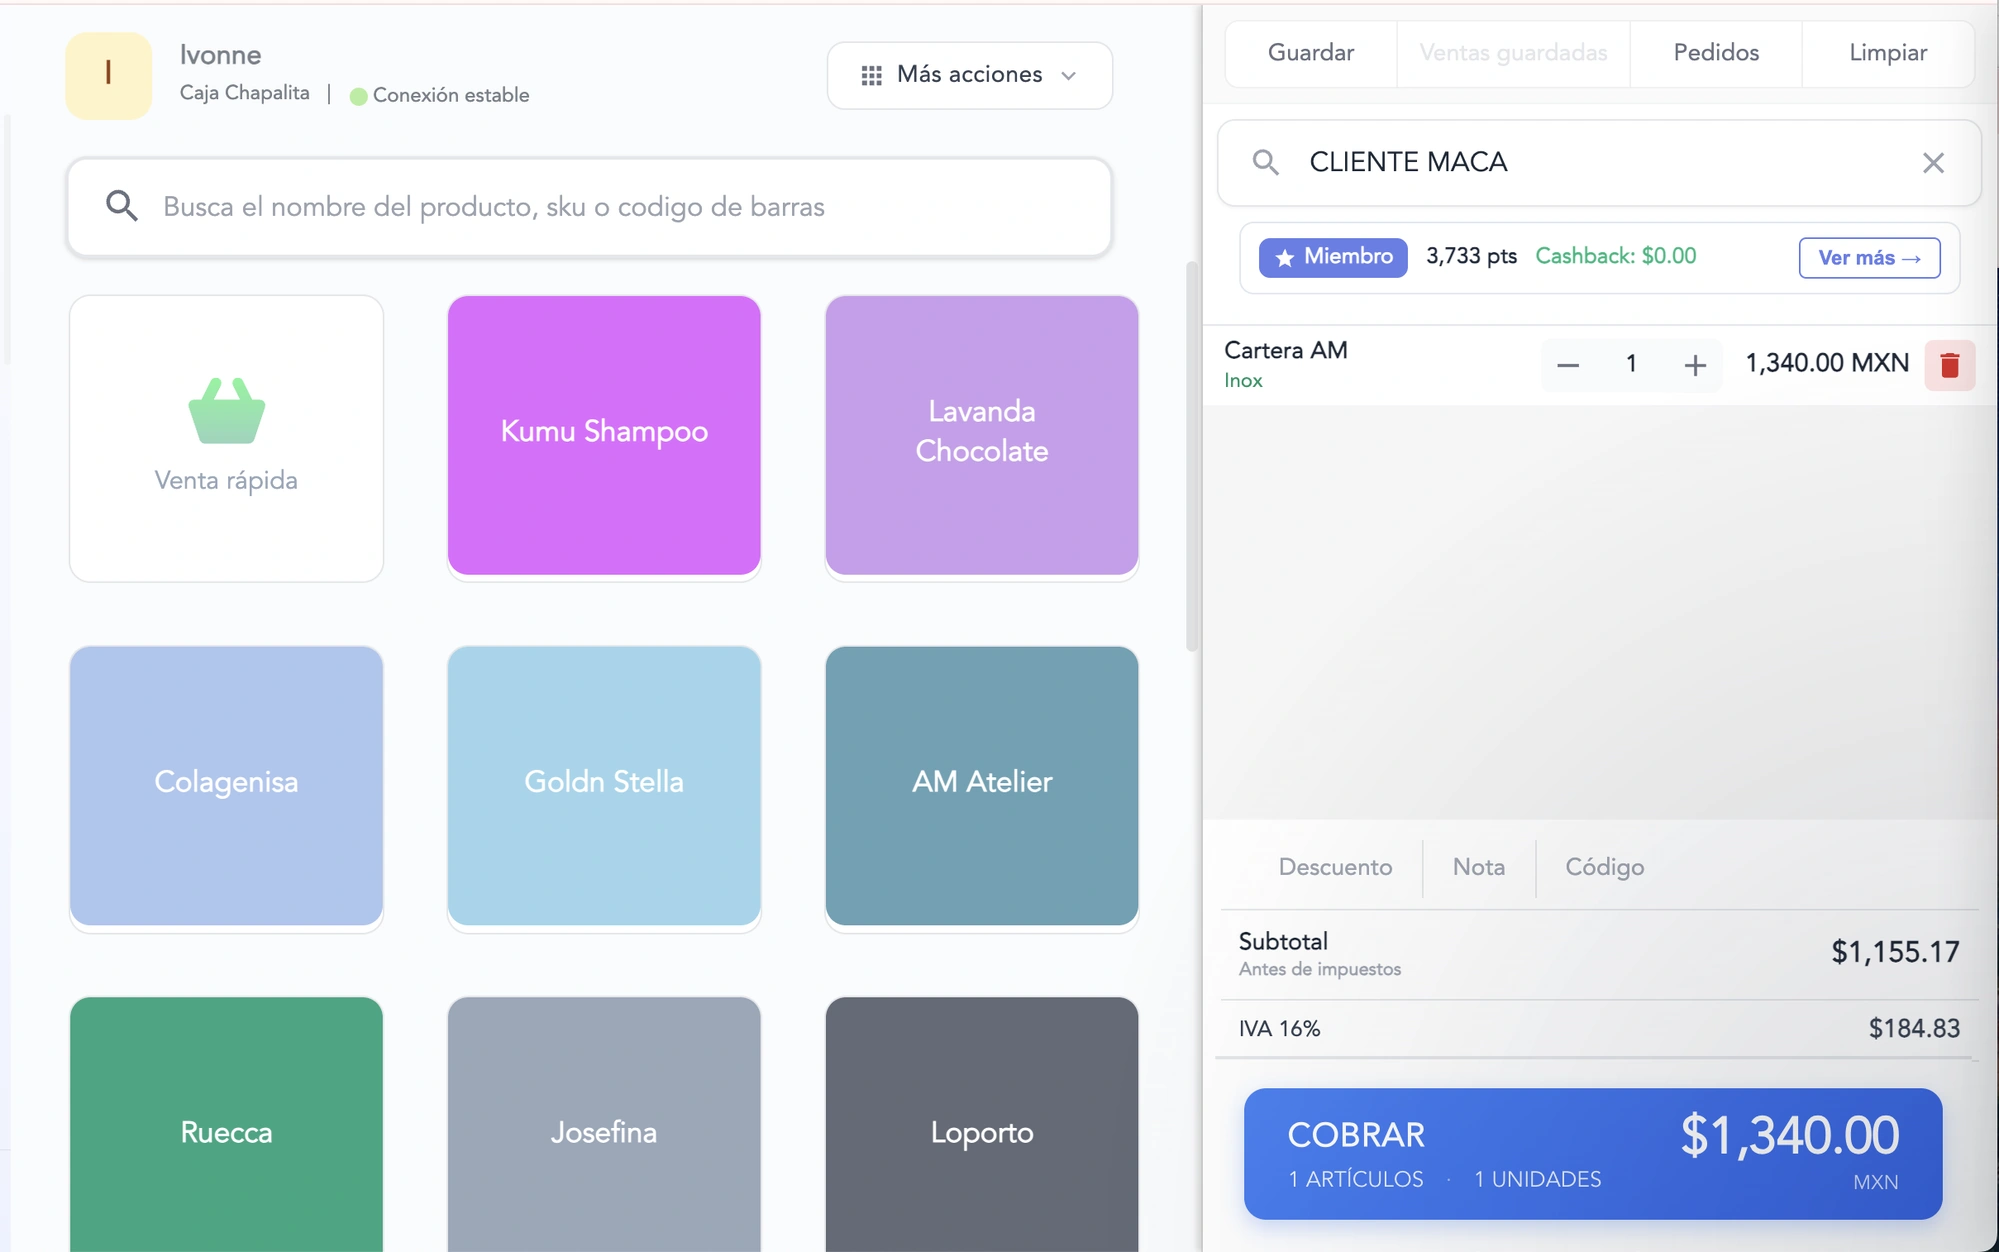1999x1252 pixels.
Task: Open the Nota option
Action: tap(1478, 867)
